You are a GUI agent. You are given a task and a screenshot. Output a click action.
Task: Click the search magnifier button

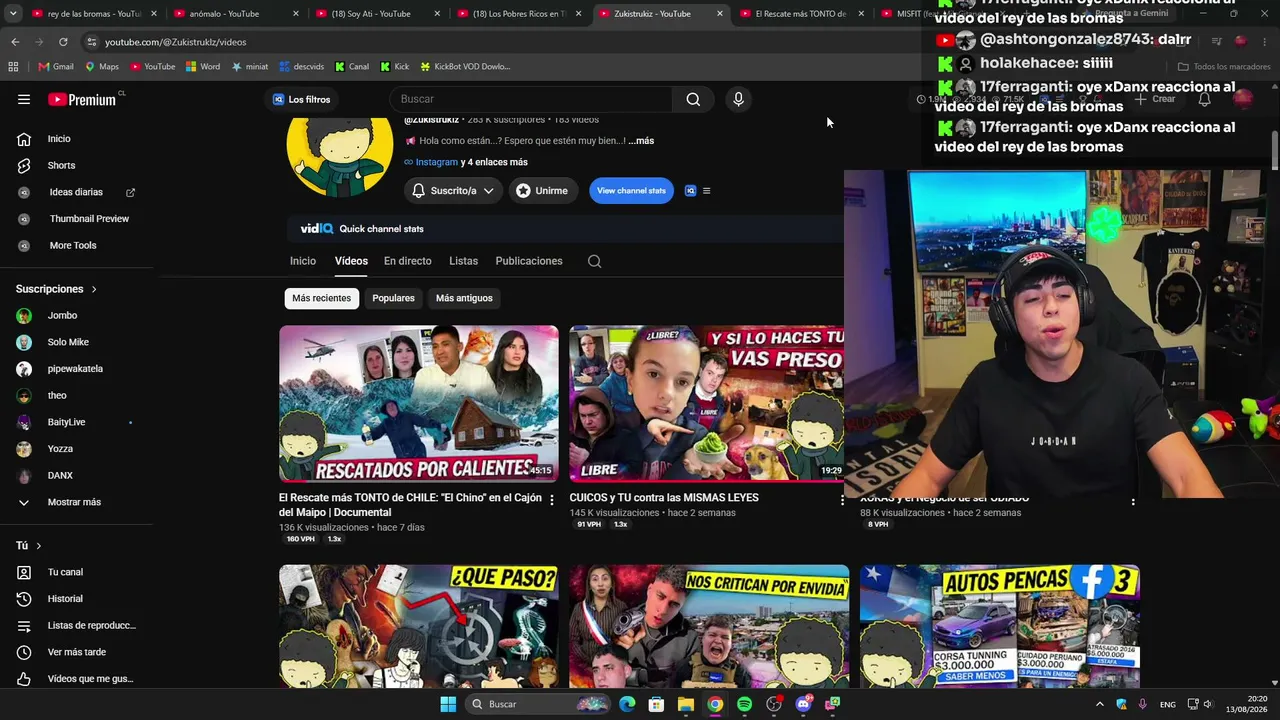click(693, 99)
